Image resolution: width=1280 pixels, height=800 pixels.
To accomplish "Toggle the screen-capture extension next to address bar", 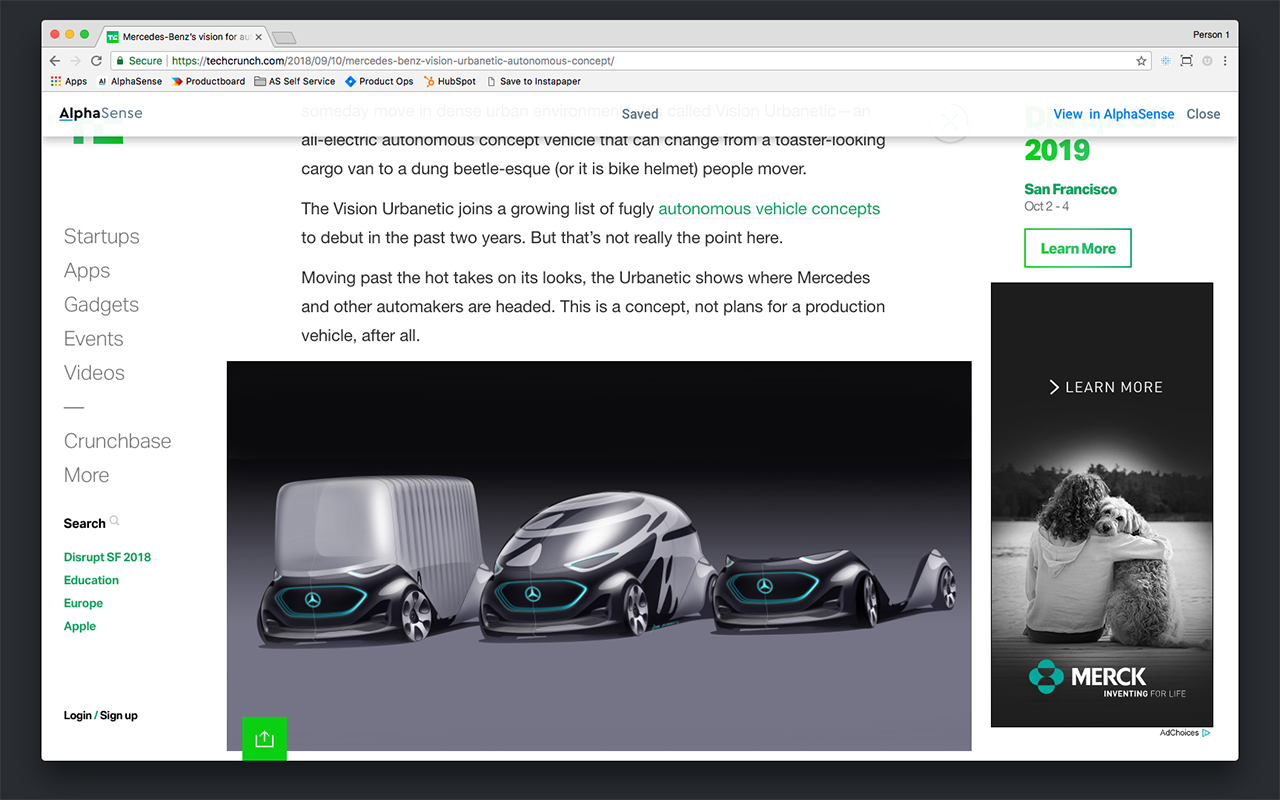I will point(1185,60).
